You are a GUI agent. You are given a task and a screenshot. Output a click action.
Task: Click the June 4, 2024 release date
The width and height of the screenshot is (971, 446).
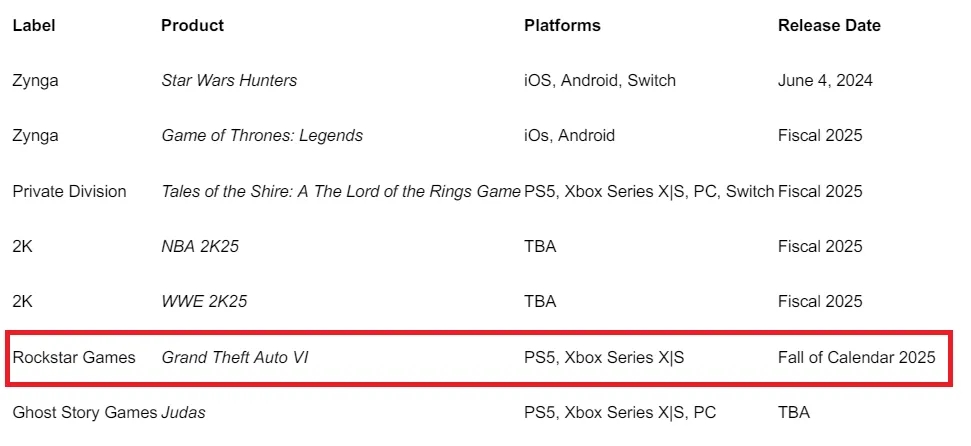[x=825, y=80]
